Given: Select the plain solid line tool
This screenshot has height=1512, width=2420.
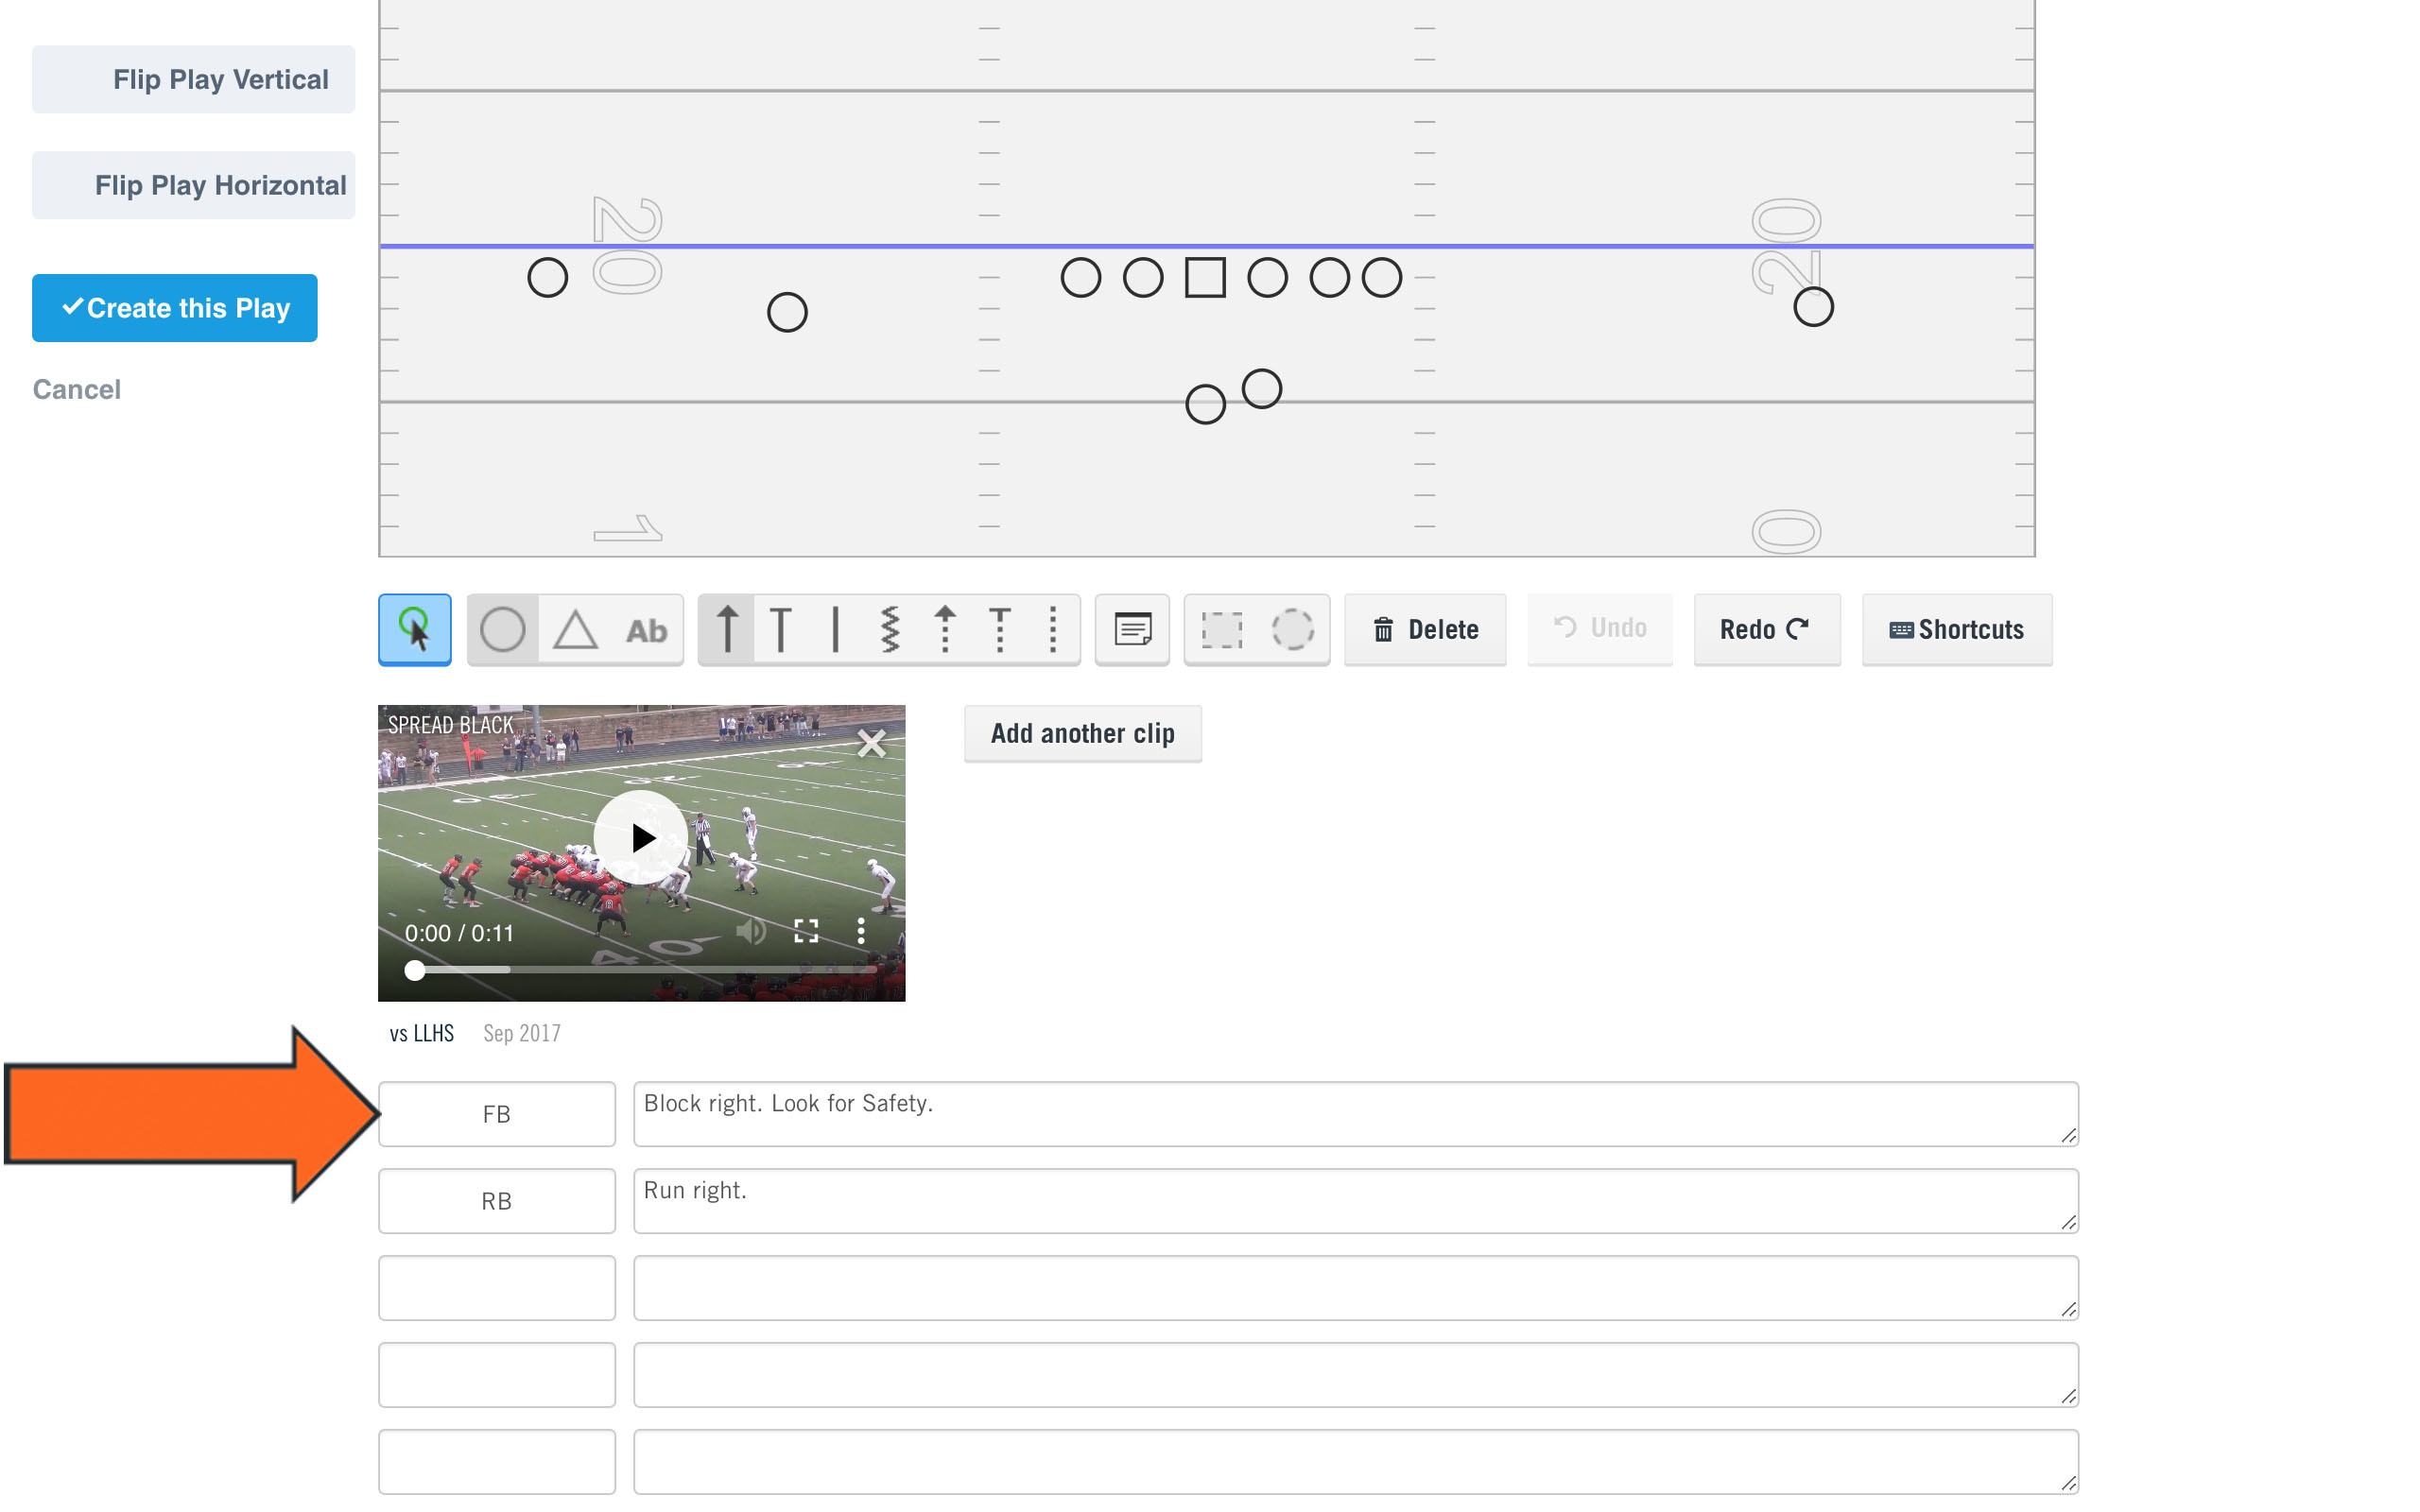Looking at the screenshot, I should tap(835, 629).
